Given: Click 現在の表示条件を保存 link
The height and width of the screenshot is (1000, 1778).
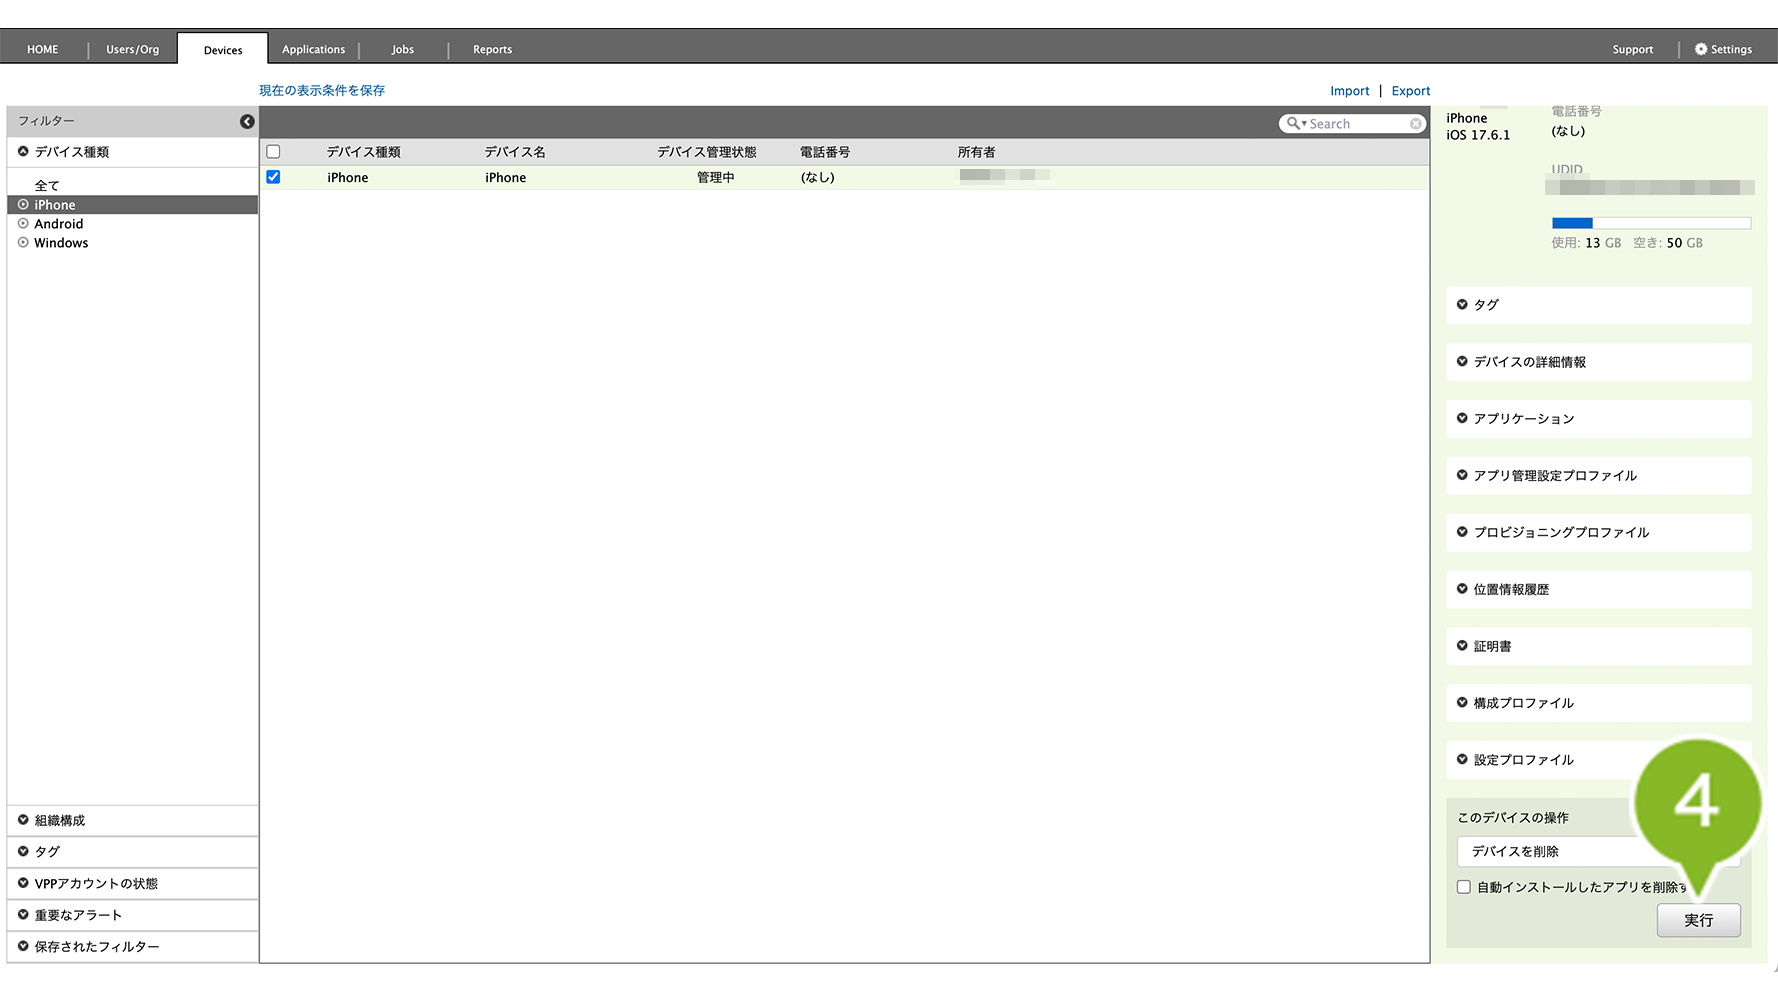Looking at the screenshot, I should [x=322, y=90].
